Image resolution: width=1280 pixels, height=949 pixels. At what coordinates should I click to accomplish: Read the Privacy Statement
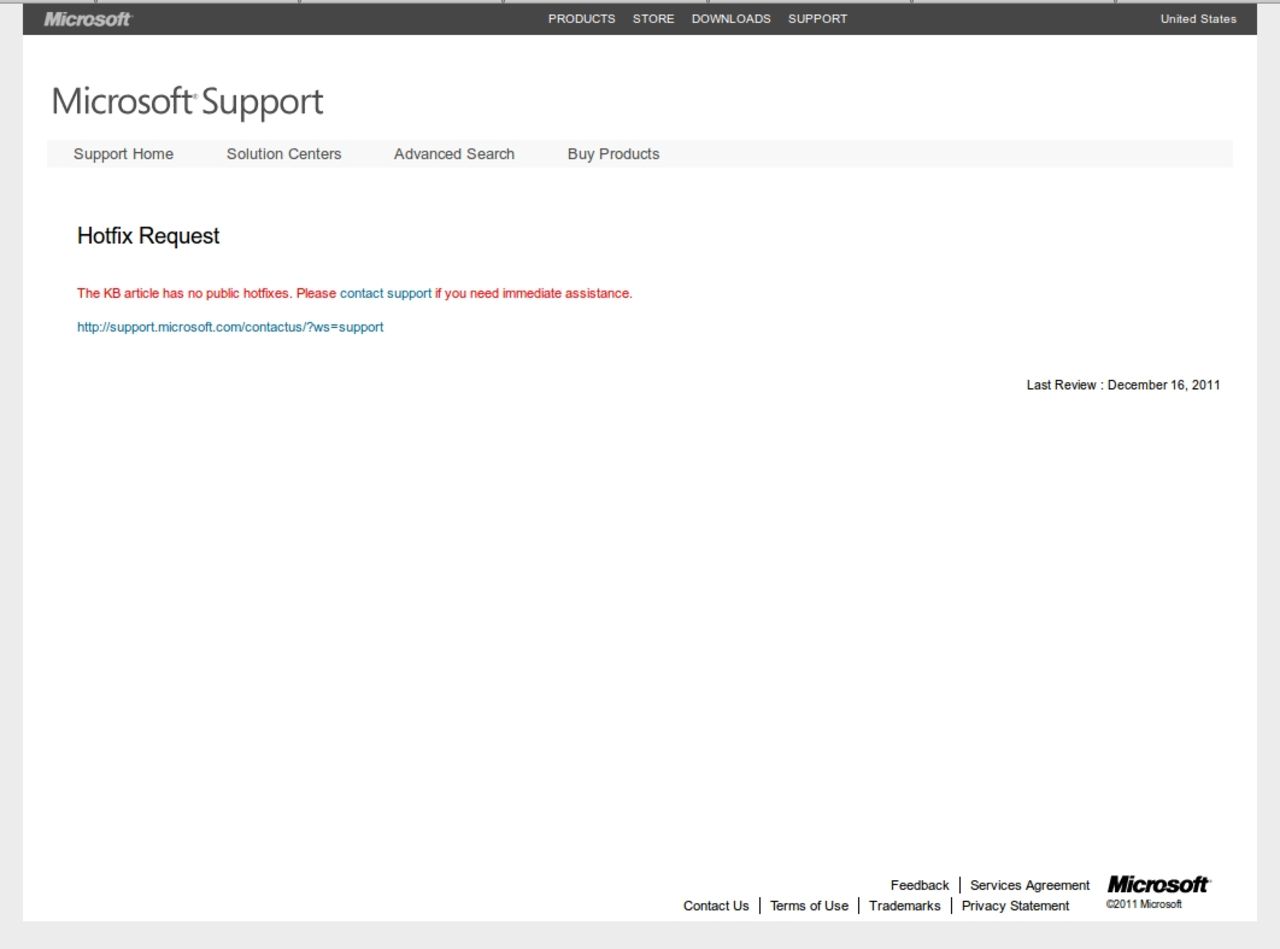1016,905
